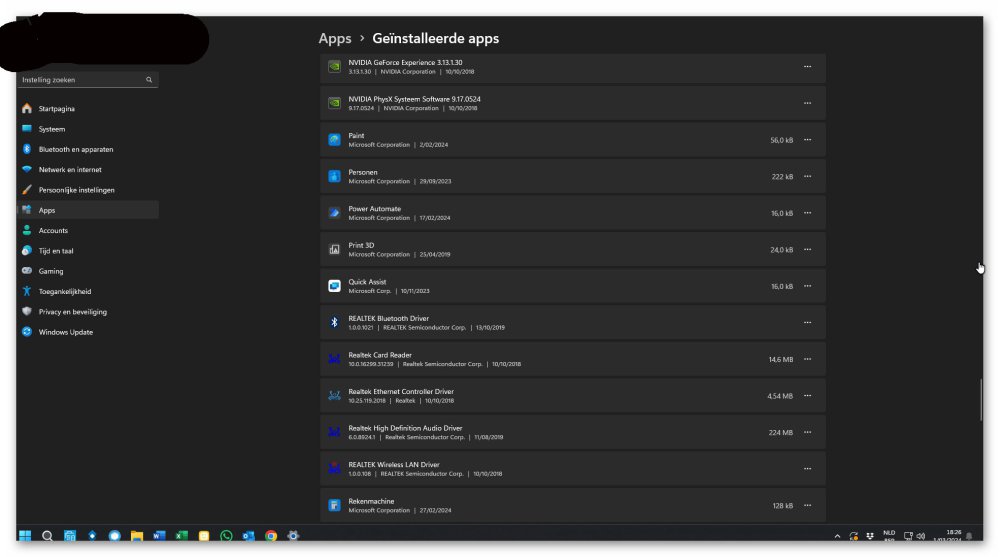Viewport: 1000px width, 557px height.
Task: Open the three-dot menu for Personen
Action: click(x=807, y=177)
